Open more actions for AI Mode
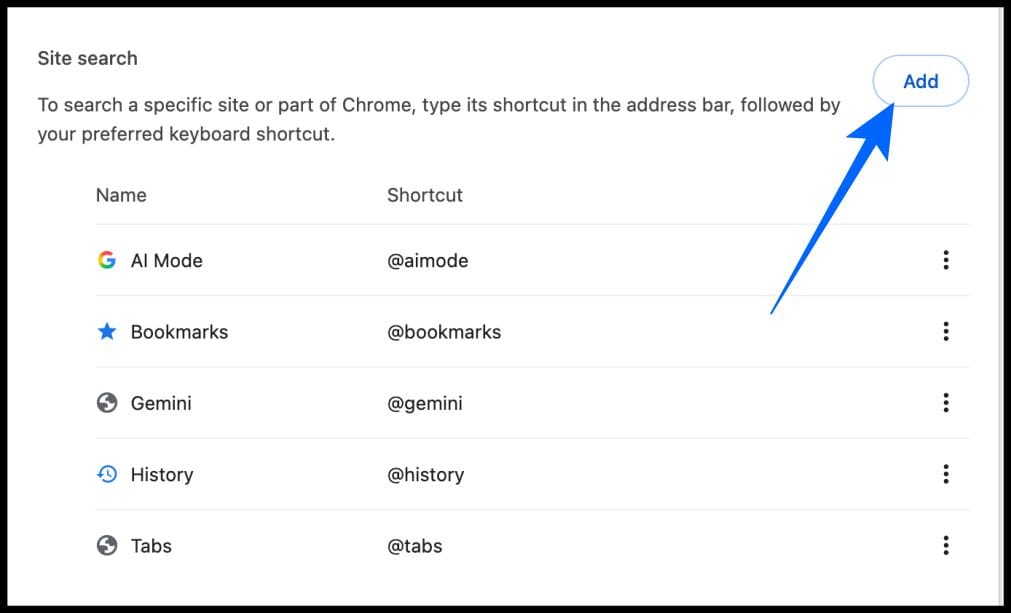1011x613 pixels. [x=945, y=260]
